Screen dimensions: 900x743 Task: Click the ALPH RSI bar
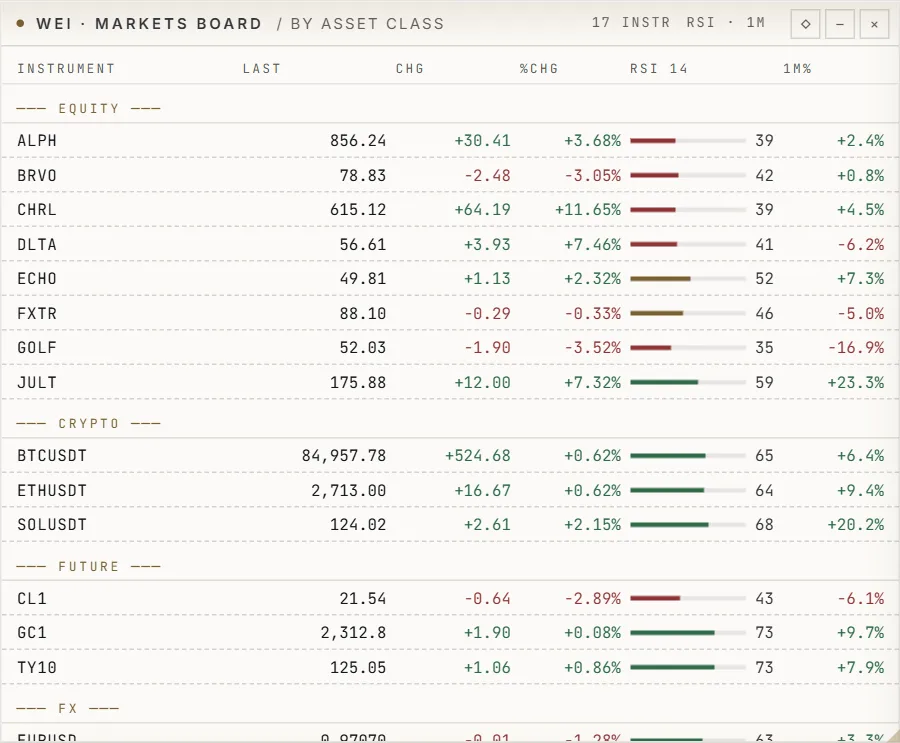click(688, 141)
